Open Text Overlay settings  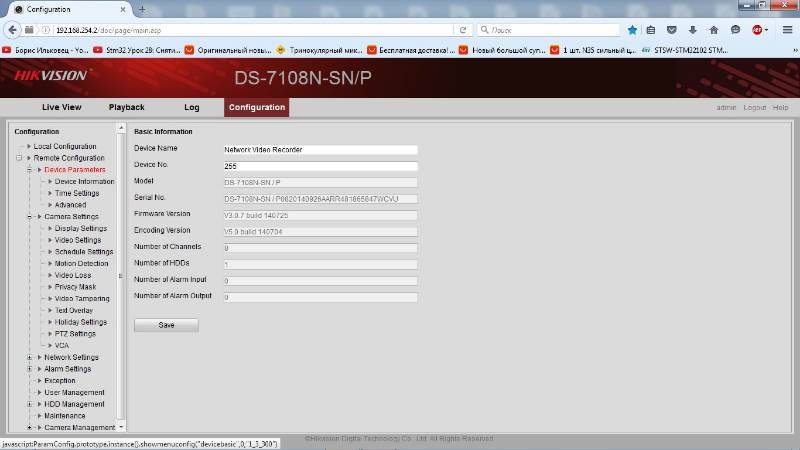(x=74, y=311)
